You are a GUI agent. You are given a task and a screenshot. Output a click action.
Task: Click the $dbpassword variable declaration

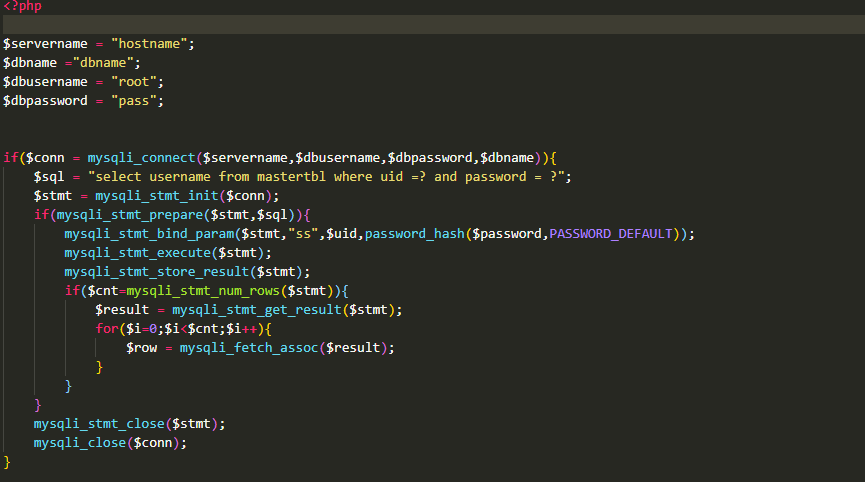pyautogui.click(x=45, y=101)
